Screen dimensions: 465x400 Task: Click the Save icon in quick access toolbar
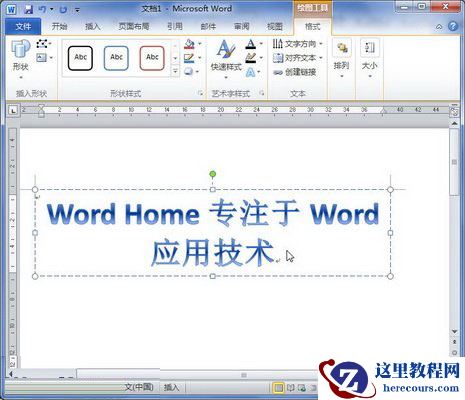[x=28, y=9]
